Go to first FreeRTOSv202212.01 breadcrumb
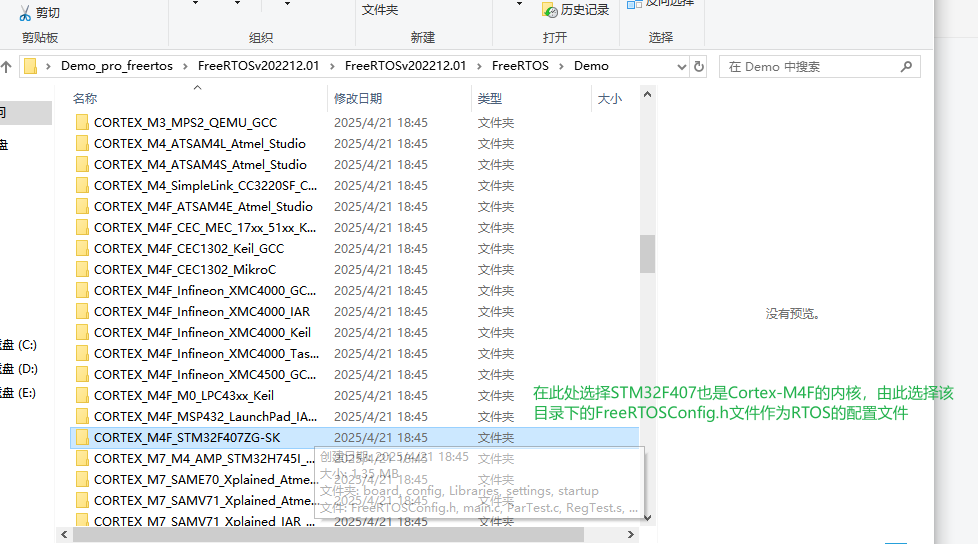 pos(258,66)
